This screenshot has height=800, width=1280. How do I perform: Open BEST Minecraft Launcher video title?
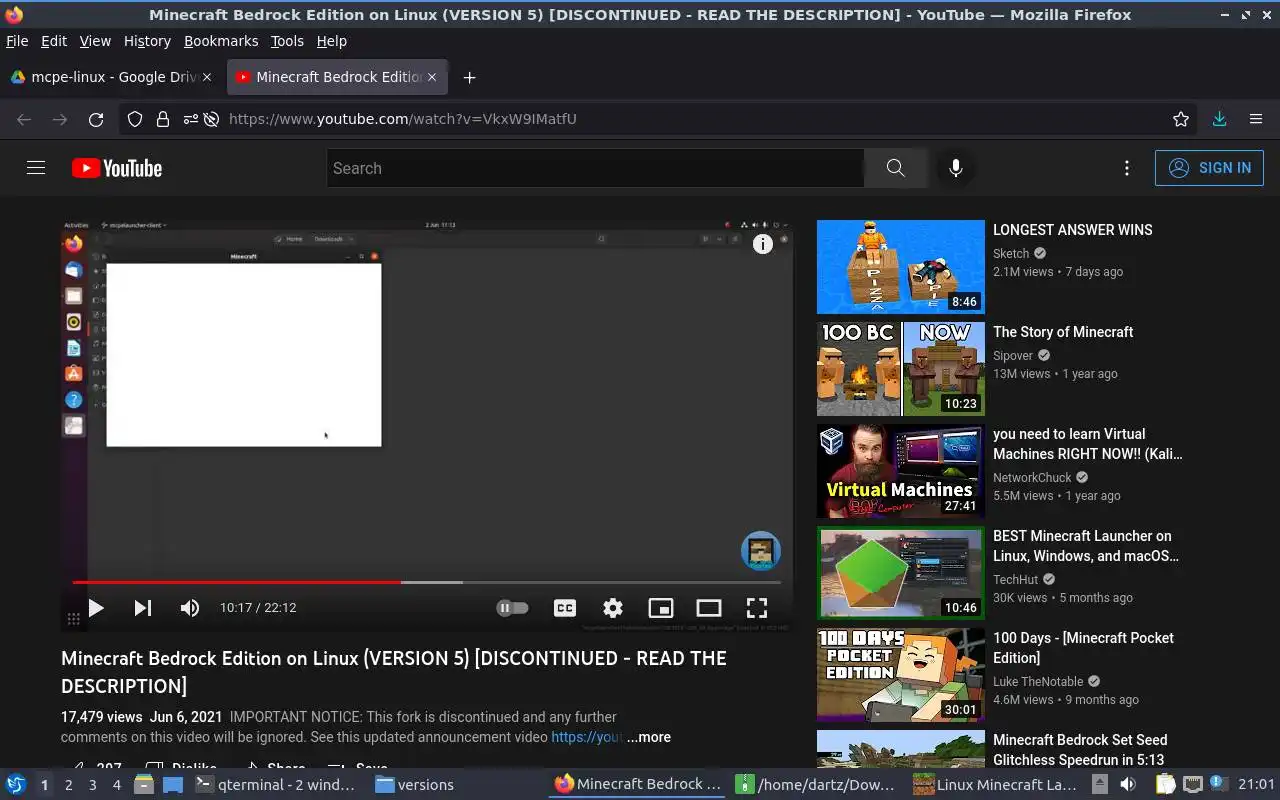pyautogui.click(x=1086, y=546)
